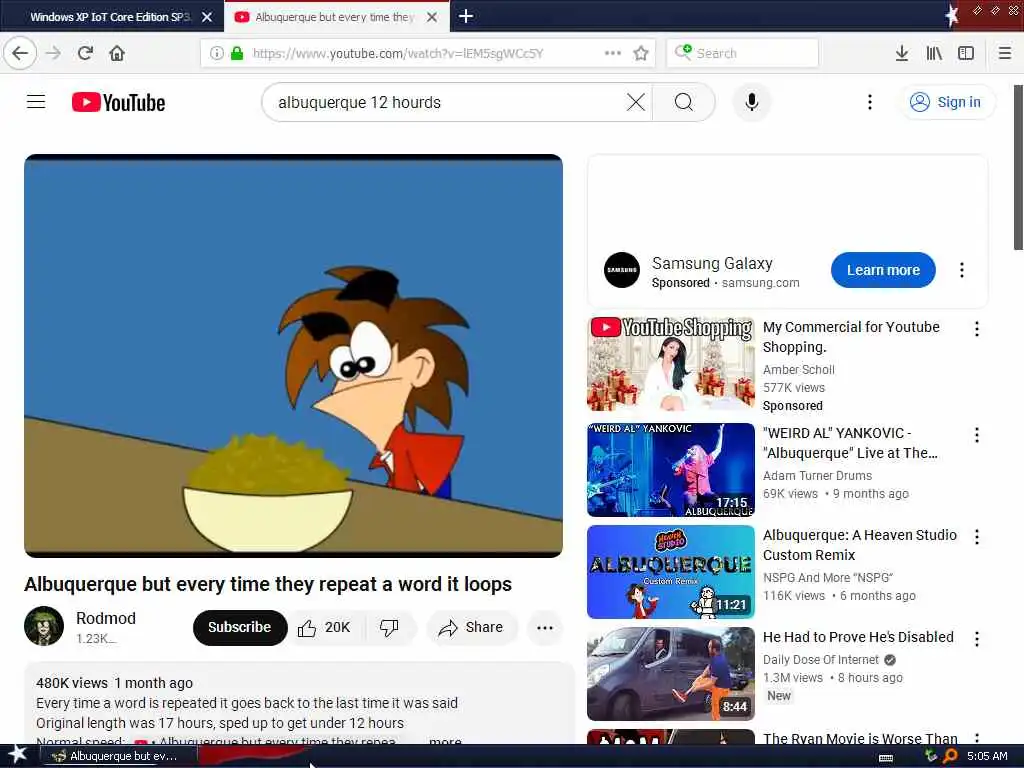The width and height of the screenshot is (1024, 768).
Task: Open the Firefox downloads panel
Action: pyautogui.click(x=901, y=53)
